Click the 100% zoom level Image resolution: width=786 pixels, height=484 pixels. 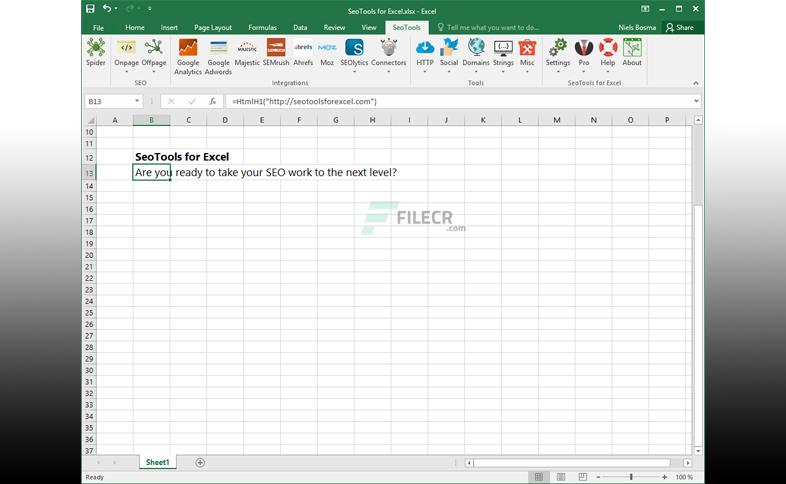[x=684, y=477]
